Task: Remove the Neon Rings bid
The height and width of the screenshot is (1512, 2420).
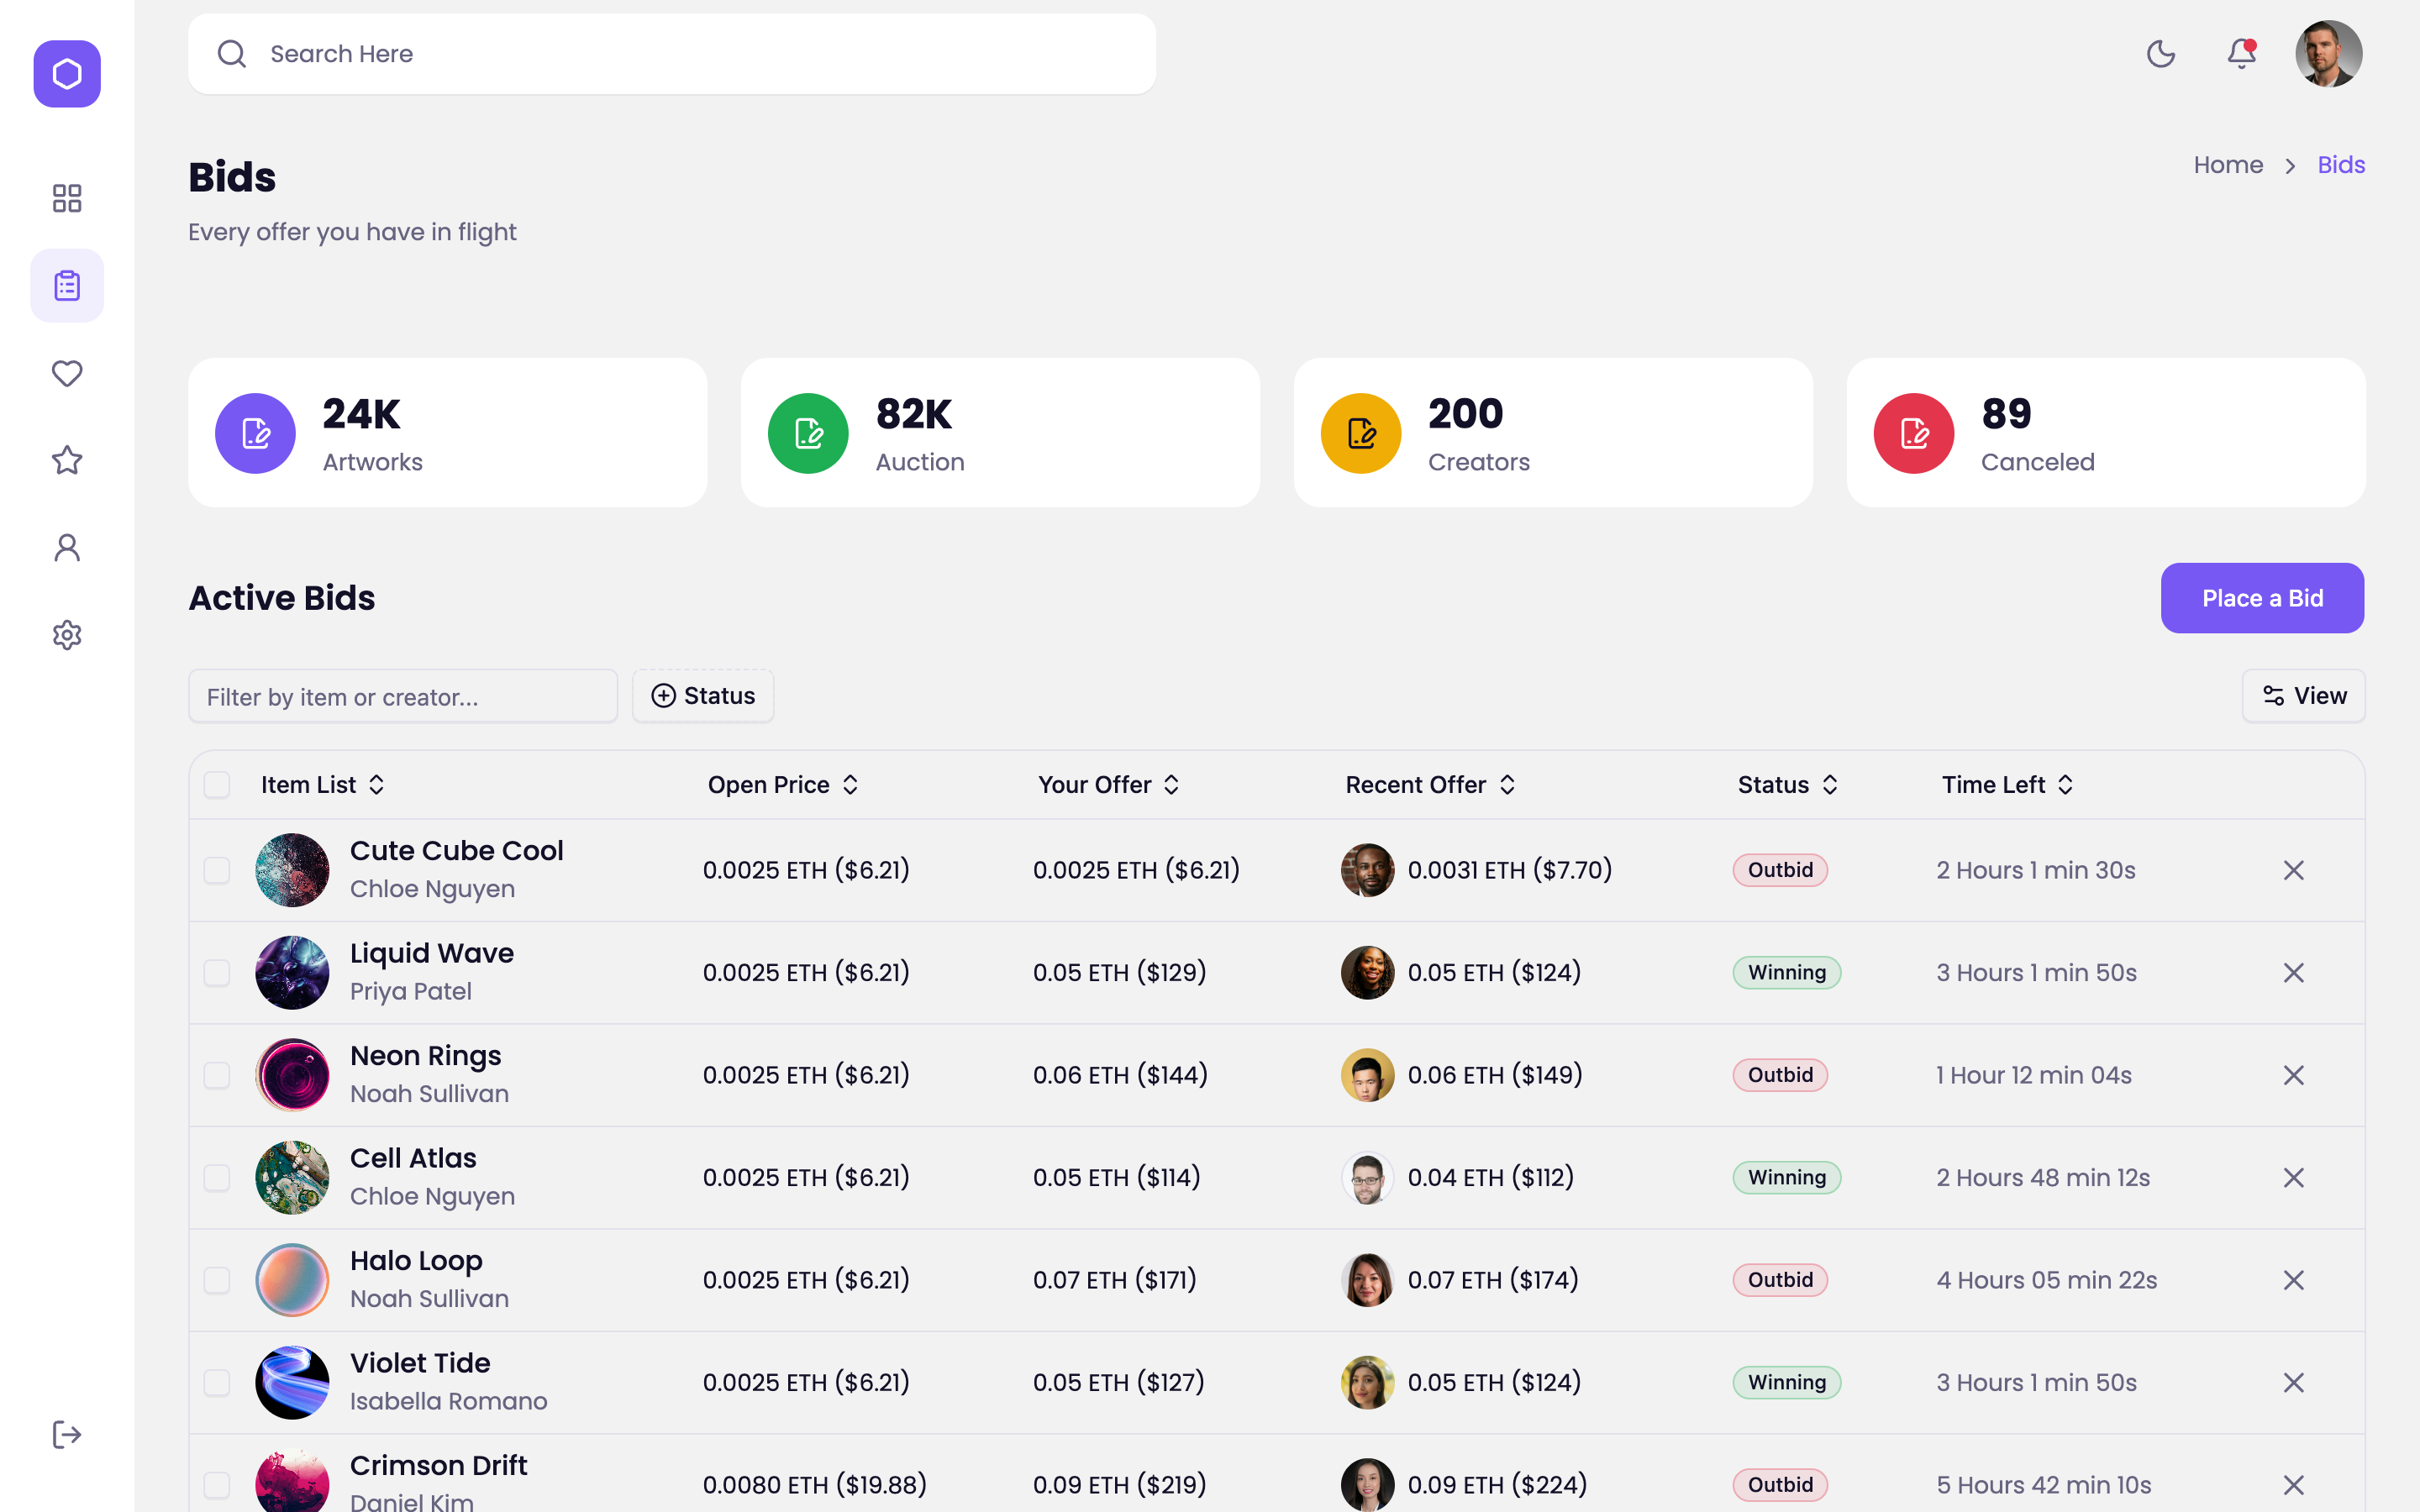Action: coord(2294,1075)
